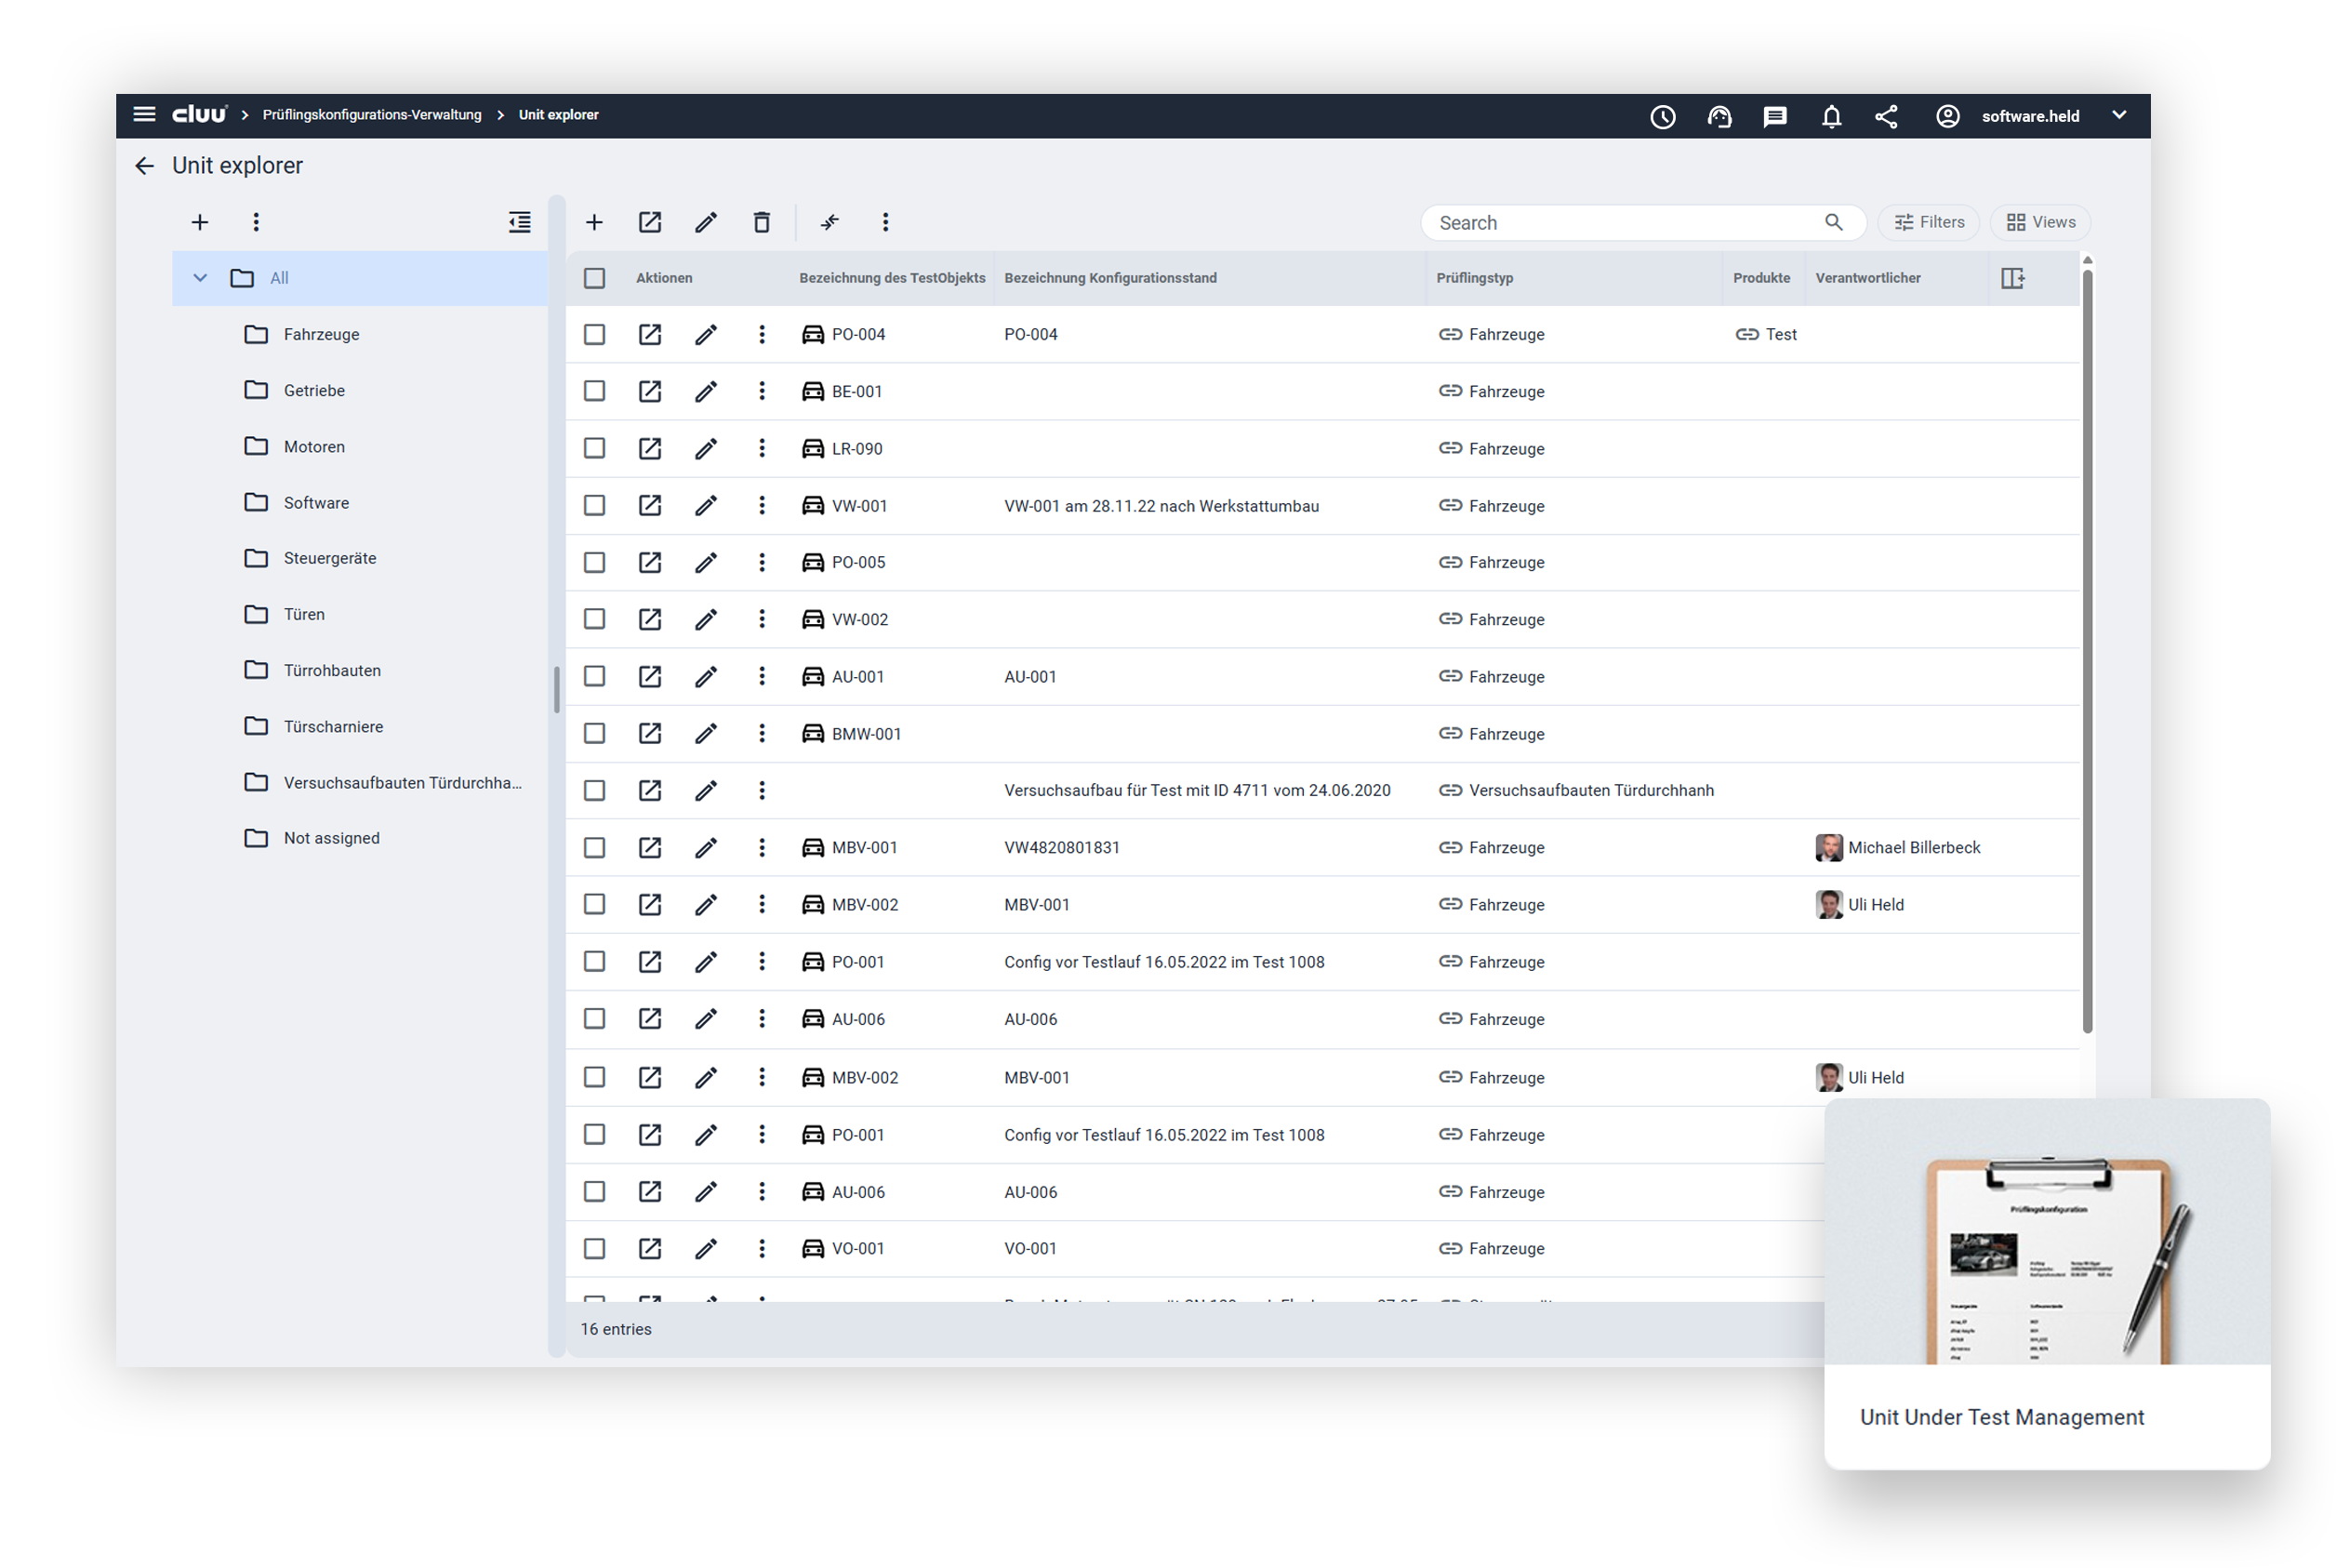Open three-dot menu for LR-090 row
This screenshot has width=2336, height=1568.
tap(761, 448)
